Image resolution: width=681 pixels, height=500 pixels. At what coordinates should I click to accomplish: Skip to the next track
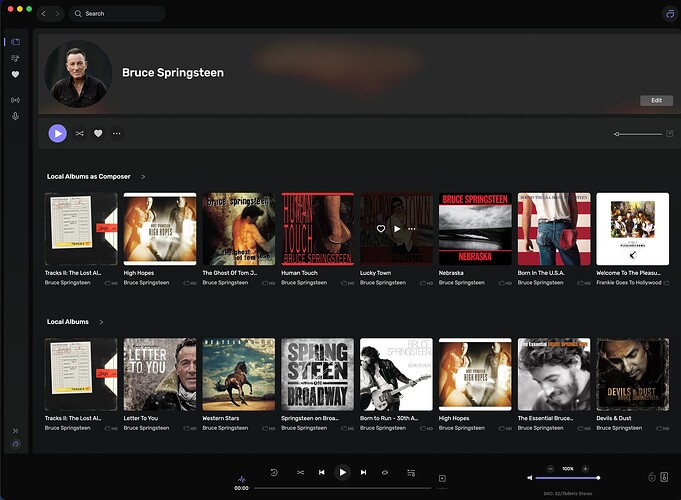(364, 472)
